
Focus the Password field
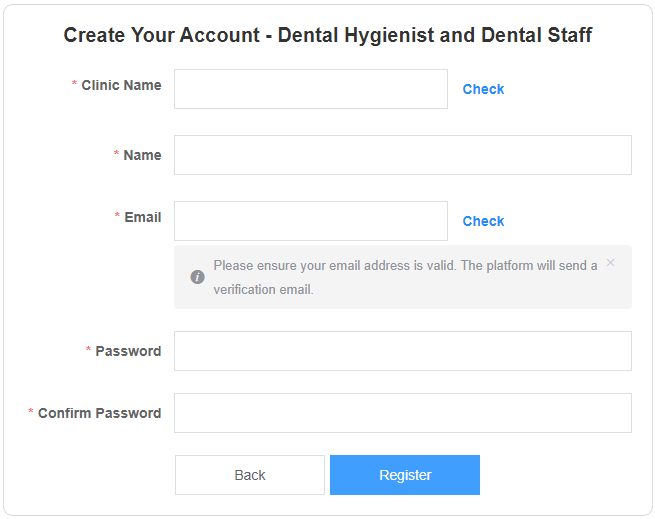(403, 351)
